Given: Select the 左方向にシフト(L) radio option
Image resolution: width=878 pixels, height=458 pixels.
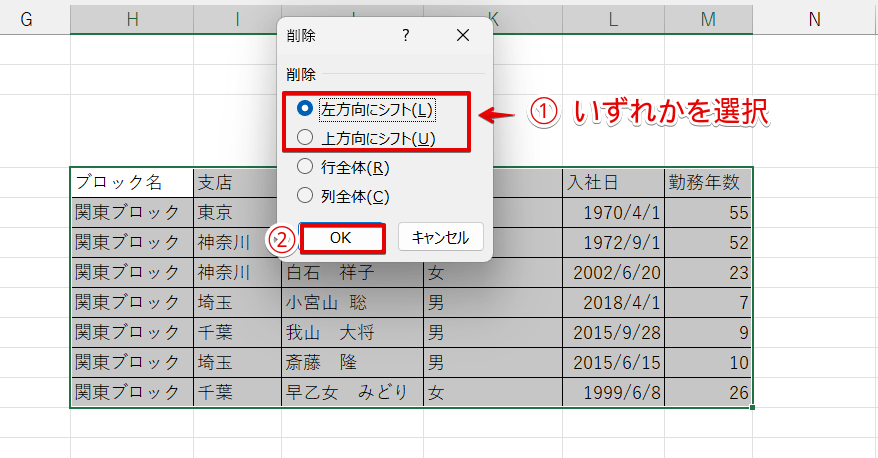Looking at the screenshot, I should click(366, 109).
